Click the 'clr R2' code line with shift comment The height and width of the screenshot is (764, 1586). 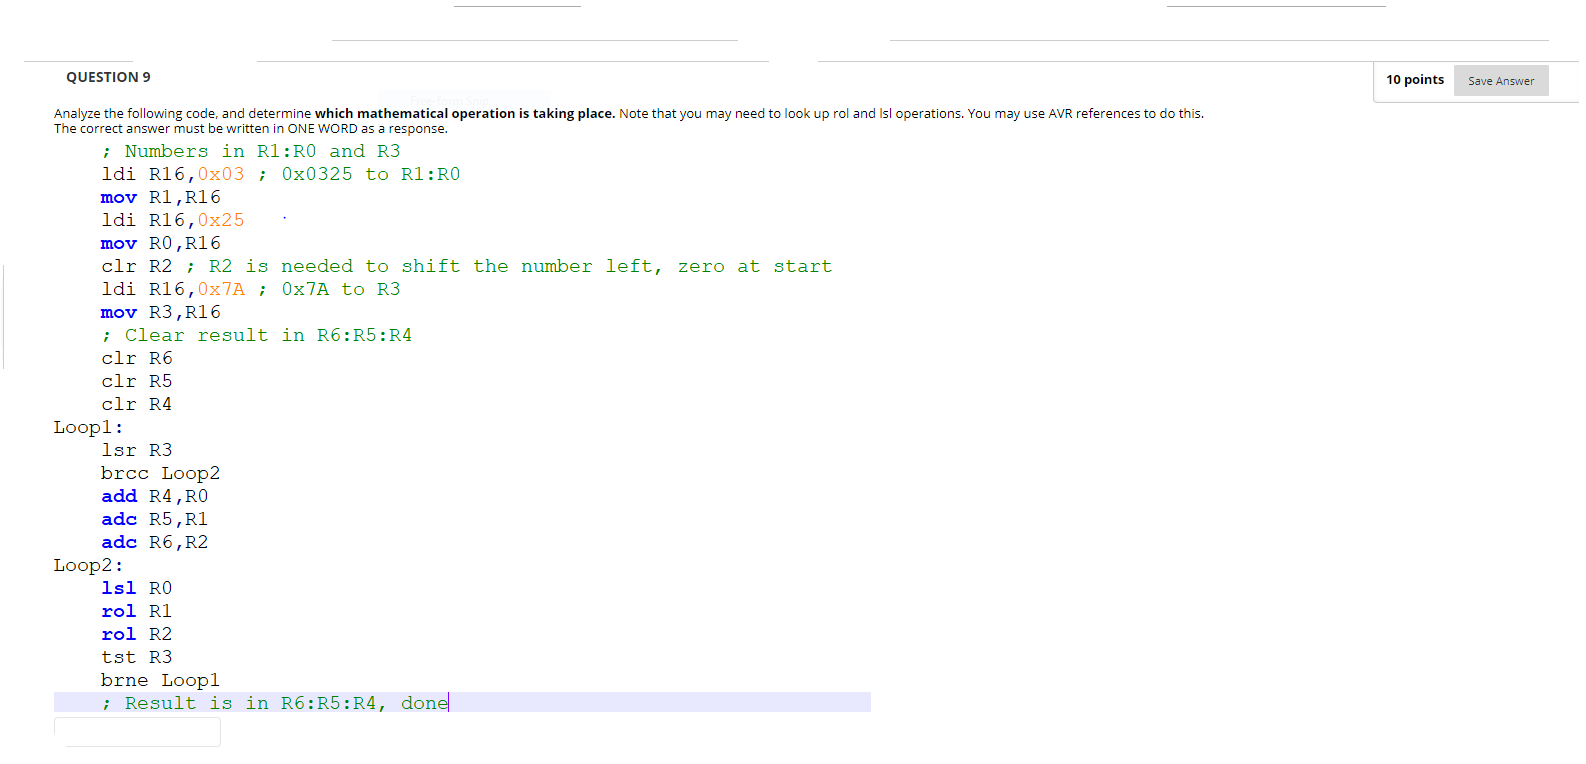click(x=466, y=266)
